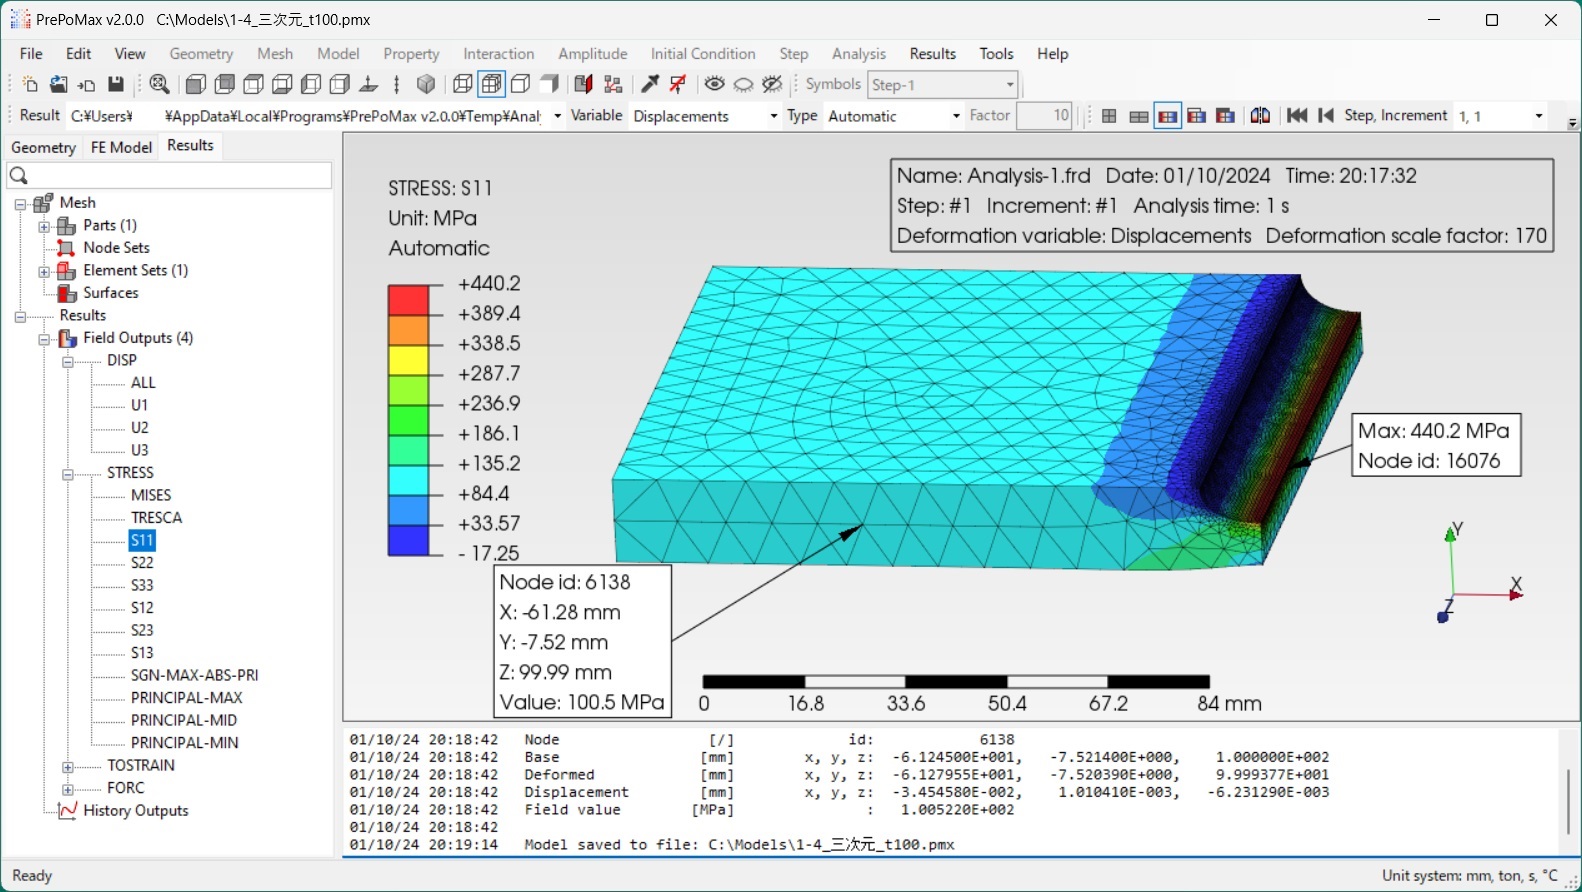
Task: Select the MISES stress result
Action: click(151, 495)
